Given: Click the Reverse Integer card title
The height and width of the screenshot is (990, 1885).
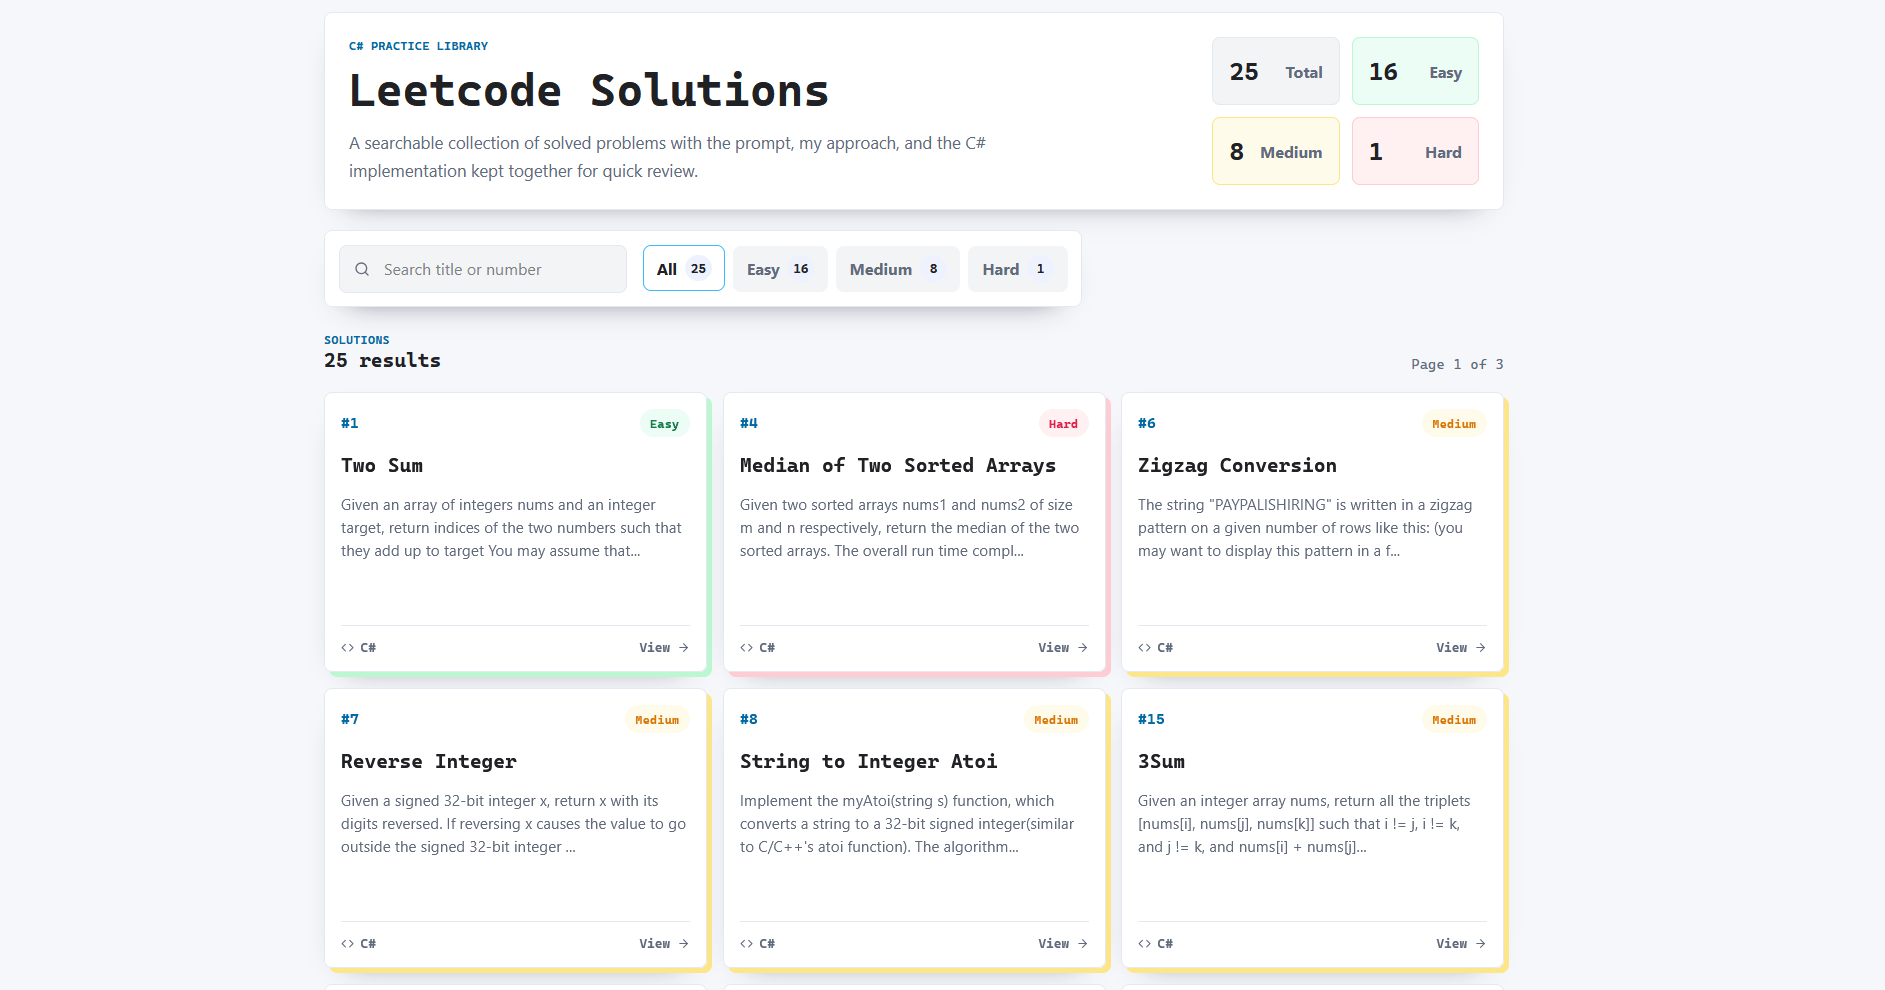Looking at the screenshot, I should [x=429, y=761].
